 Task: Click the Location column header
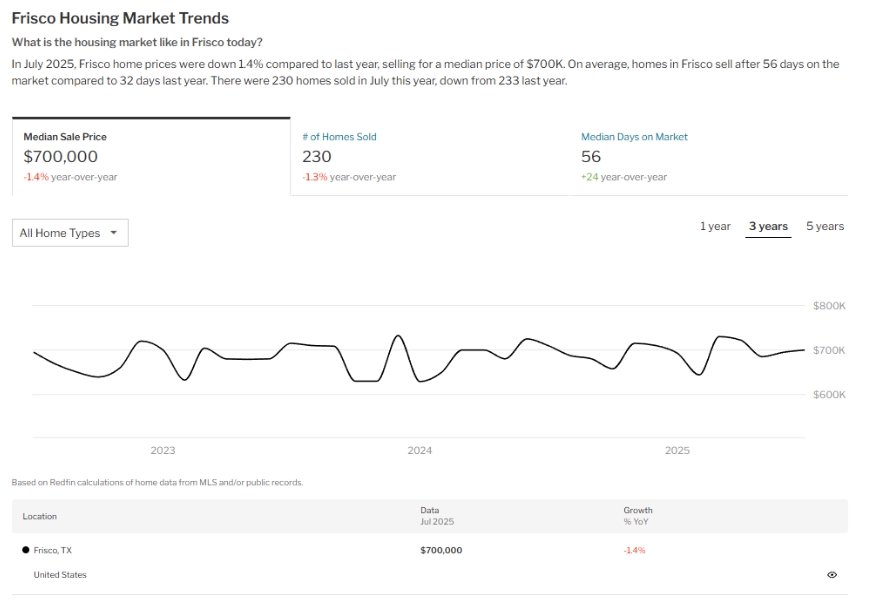(40, 517)
